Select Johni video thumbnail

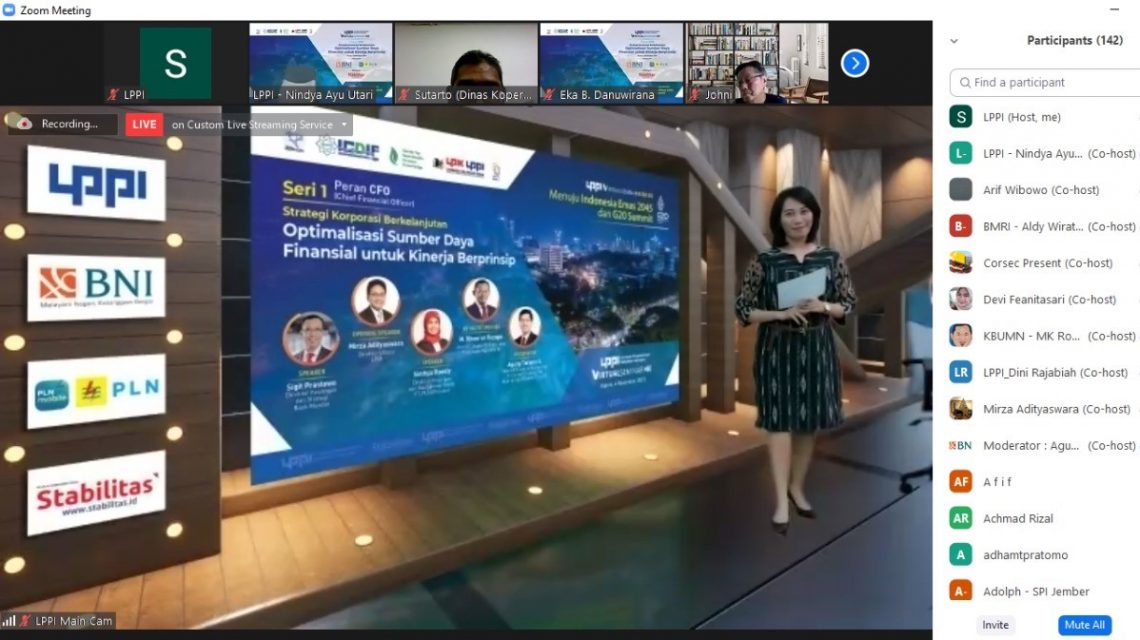[757, 63]
